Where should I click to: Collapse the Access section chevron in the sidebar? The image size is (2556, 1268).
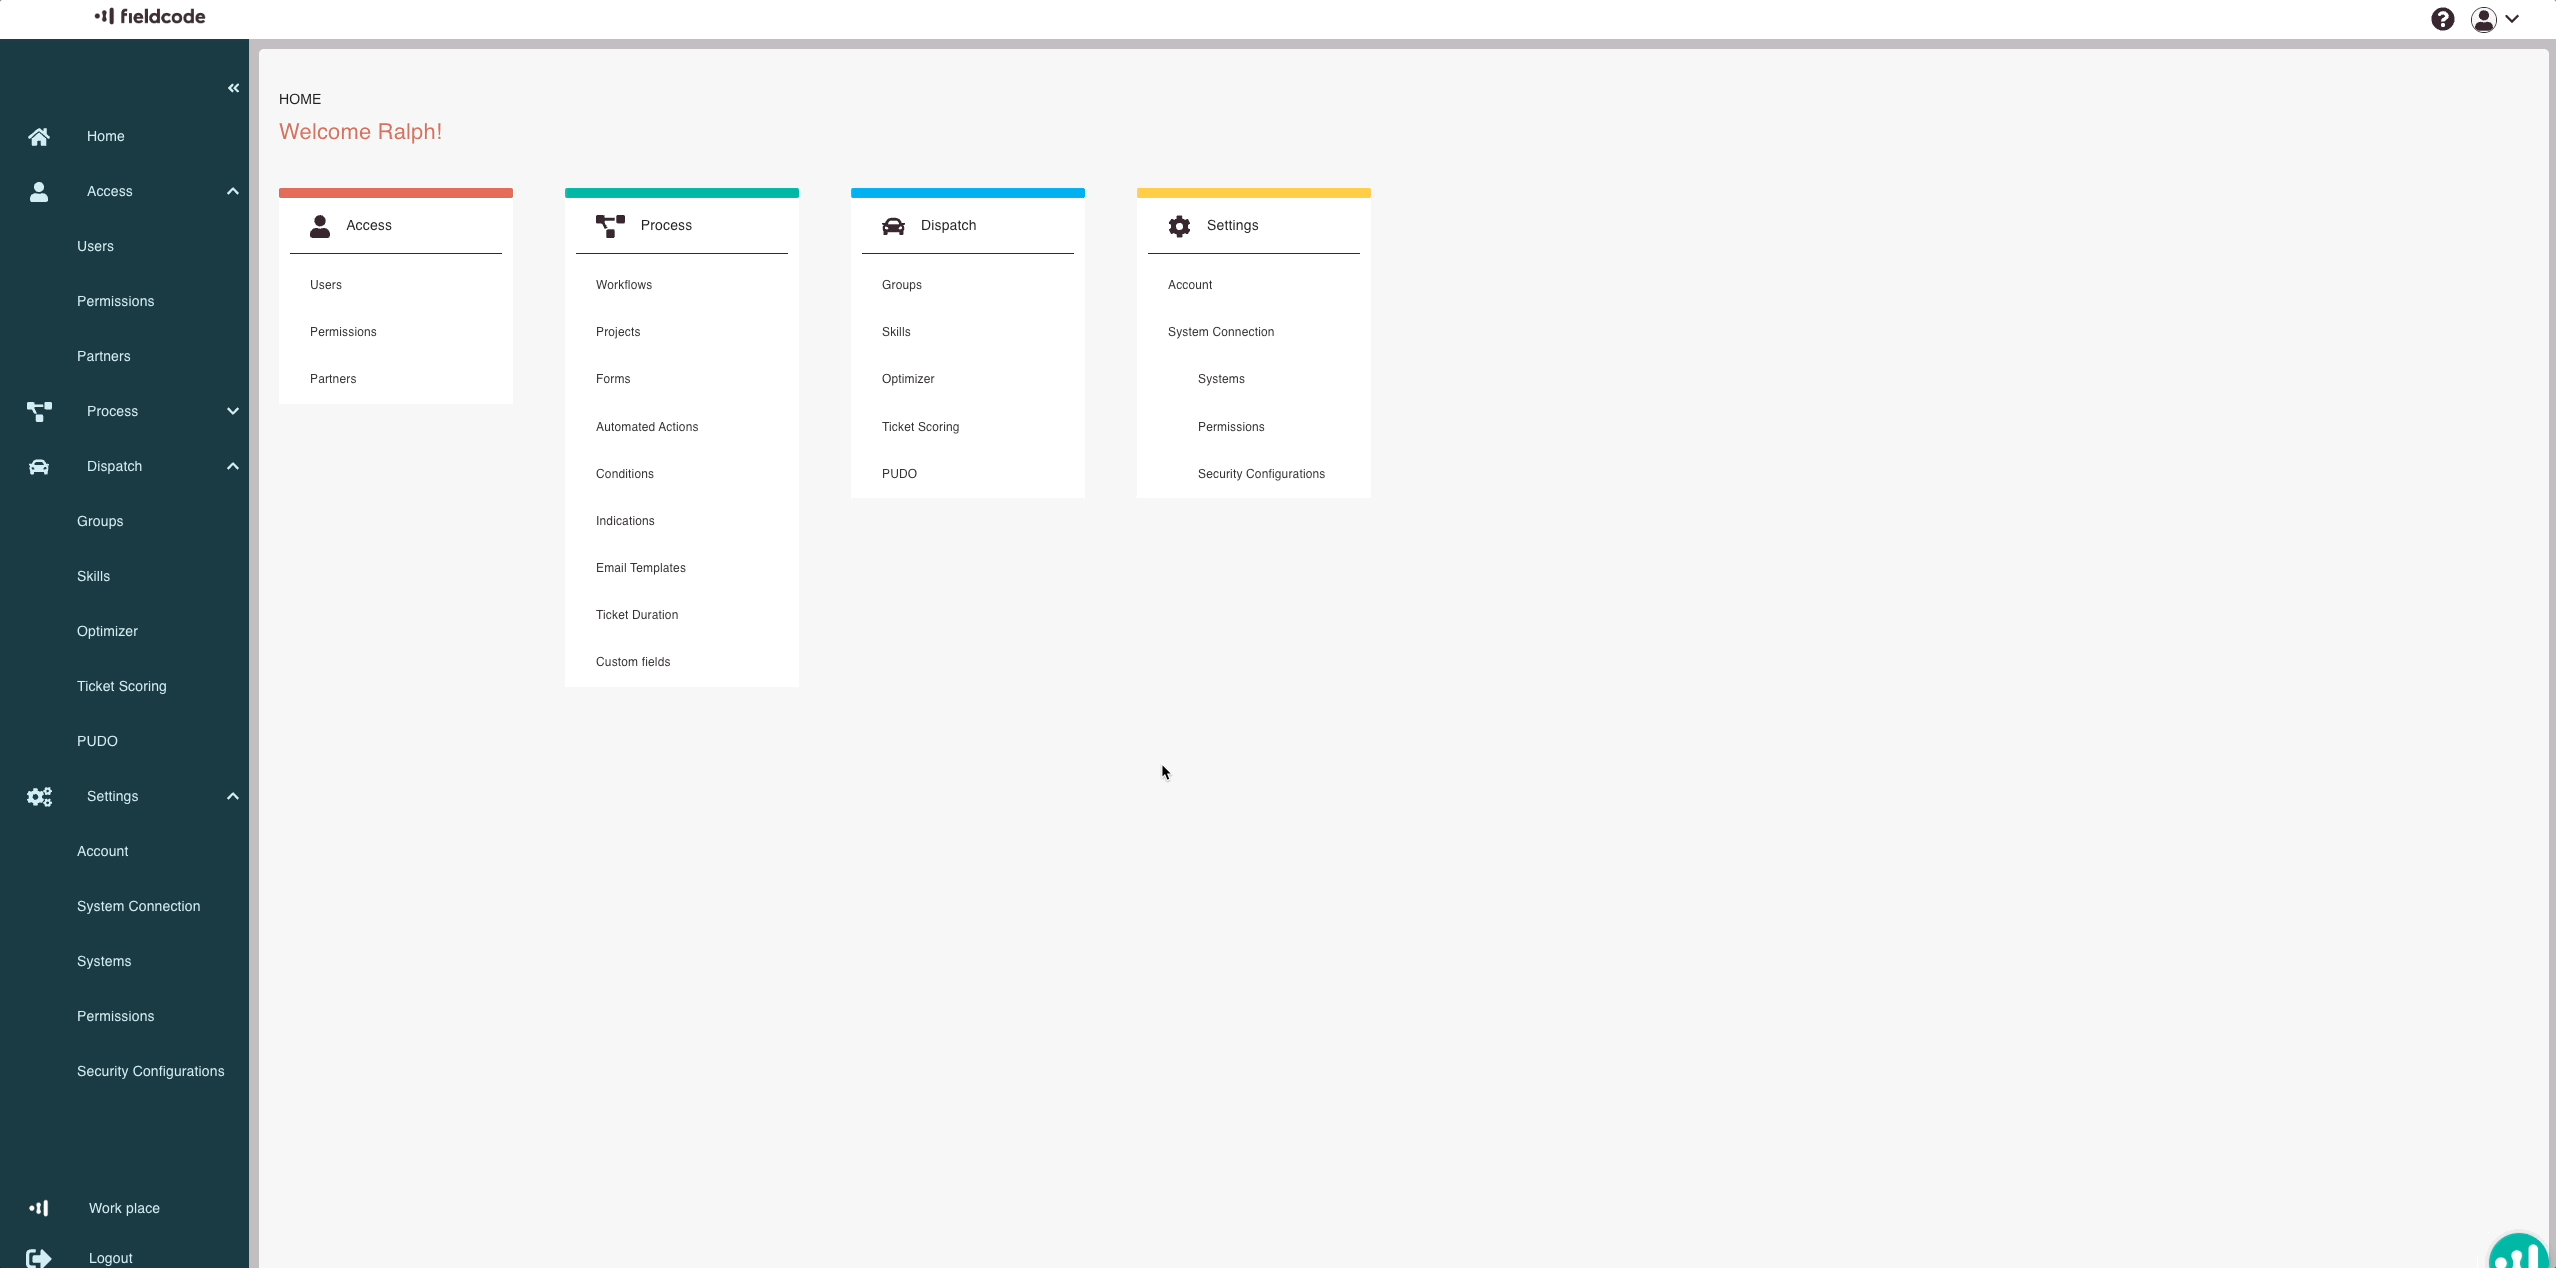233,191
